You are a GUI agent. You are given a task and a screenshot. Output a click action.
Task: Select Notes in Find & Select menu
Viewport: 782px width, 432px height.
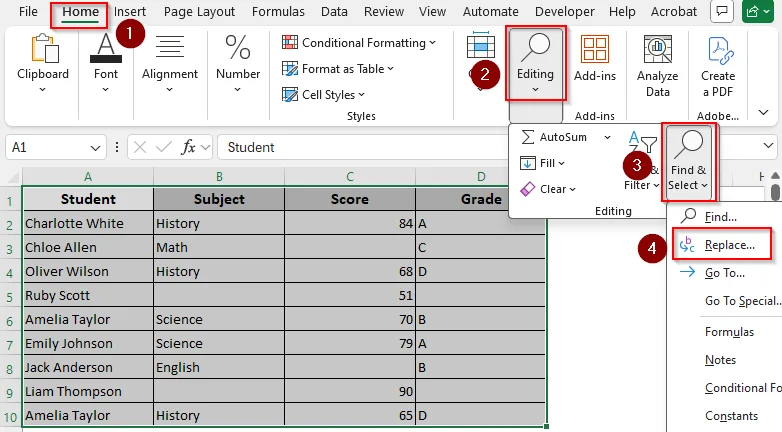(720, 360)
